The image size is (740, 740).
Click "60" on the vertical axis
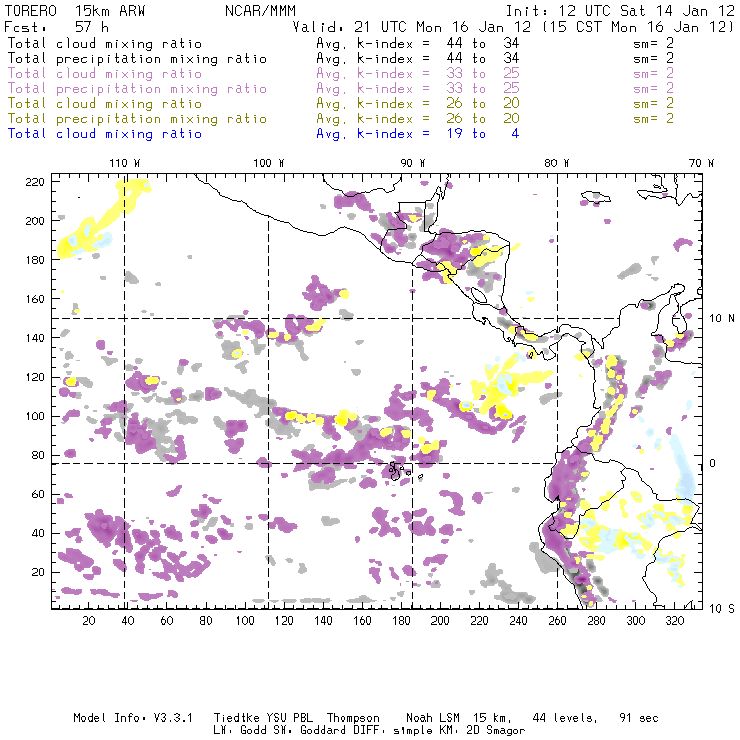coord(38,494)
